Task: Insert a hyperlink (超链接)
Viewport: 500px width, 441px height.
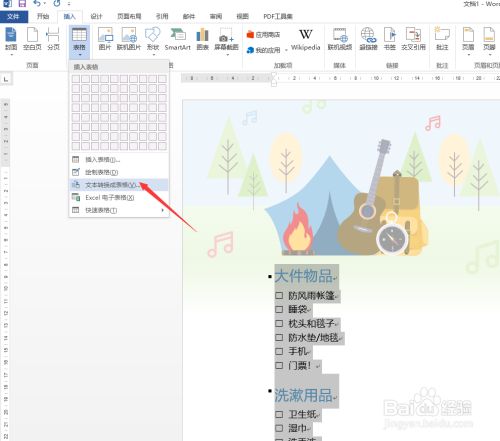Action: 368,39
